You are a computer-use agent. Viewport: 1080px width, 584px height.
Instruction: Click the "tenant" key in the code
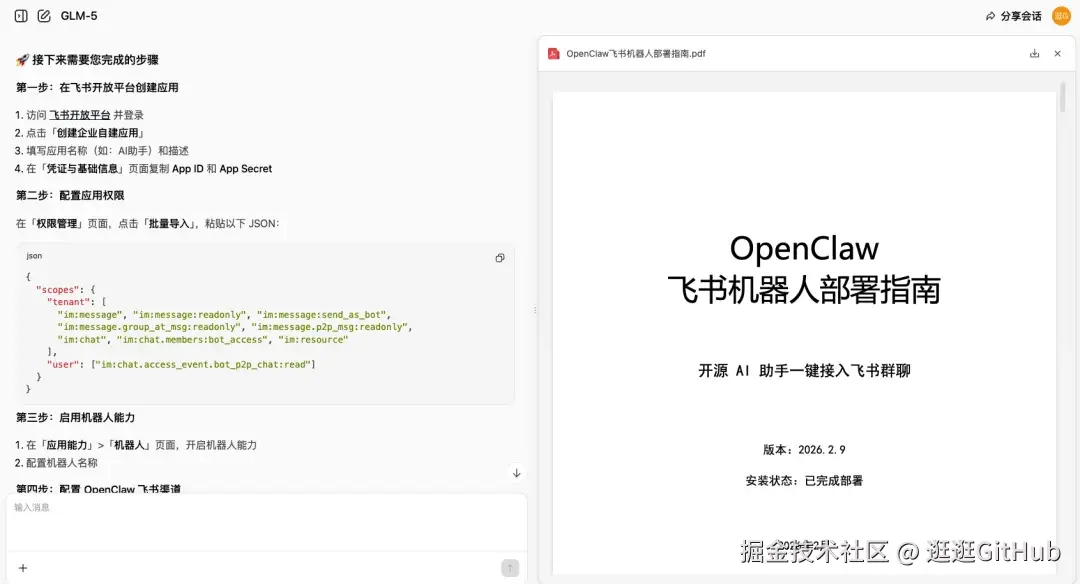click(x=68, y=302)
